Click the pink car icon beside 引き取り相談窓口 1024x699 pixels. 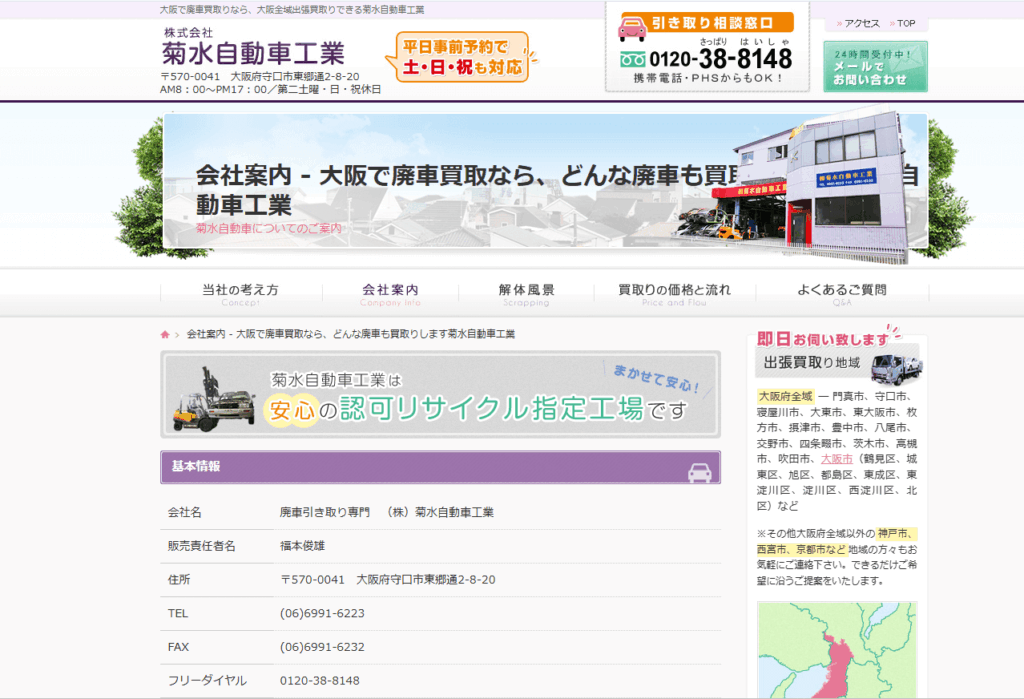pyautogui.click(x=633, y=24)
